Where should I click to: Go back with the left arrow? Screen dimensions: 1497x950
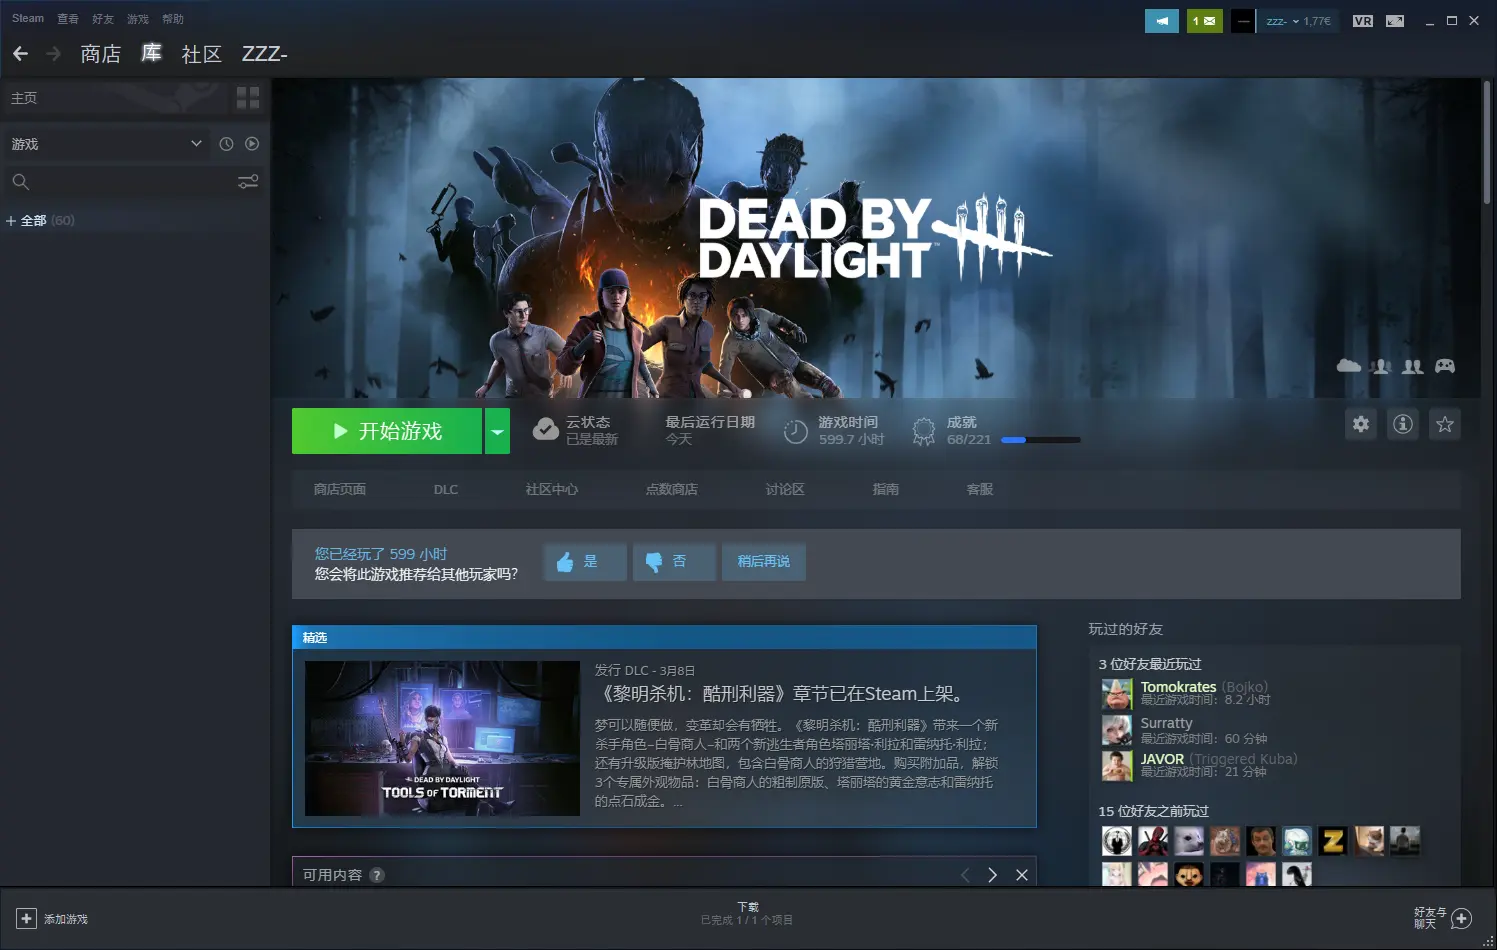pos(20,54)
